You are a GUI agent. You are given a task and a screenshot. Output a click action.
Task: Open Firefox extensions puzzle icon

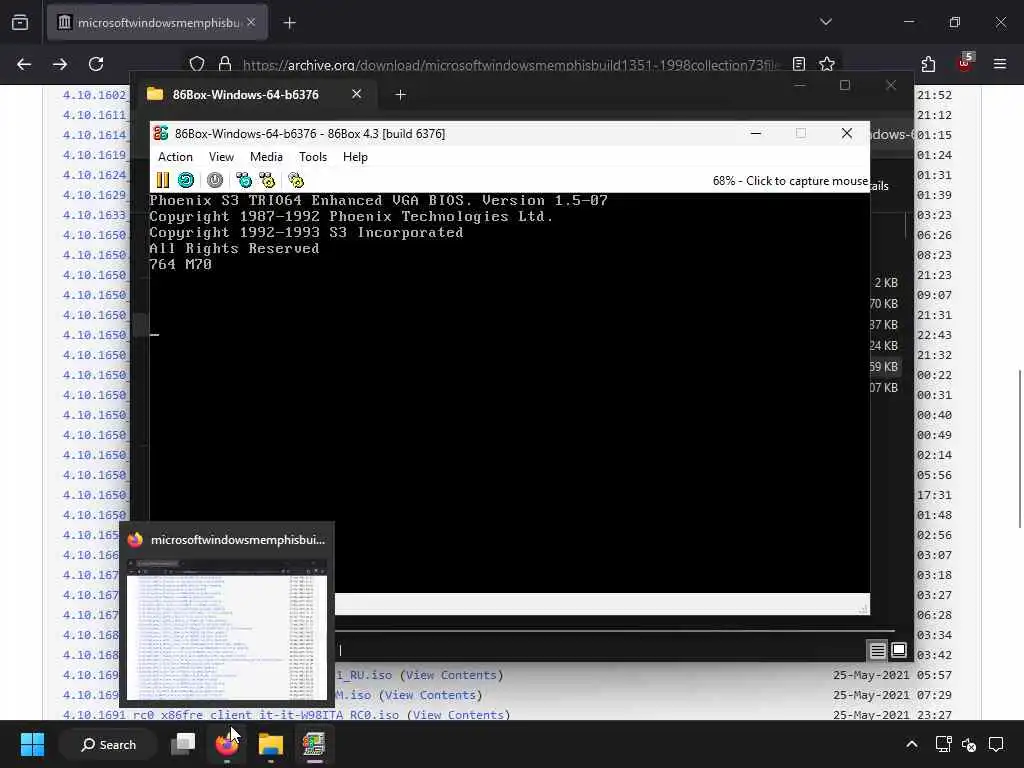[928, 64]
